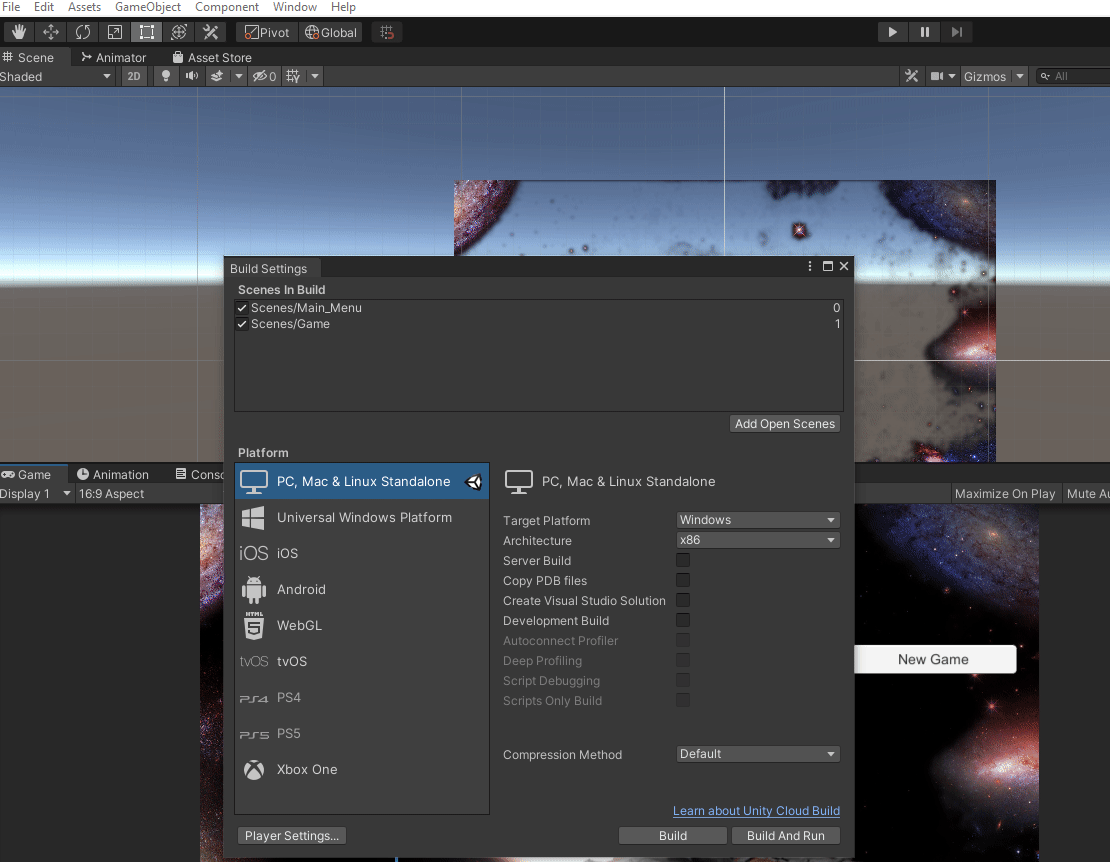Select the Scale tool
1110x862 pixels.
[114, 32]
